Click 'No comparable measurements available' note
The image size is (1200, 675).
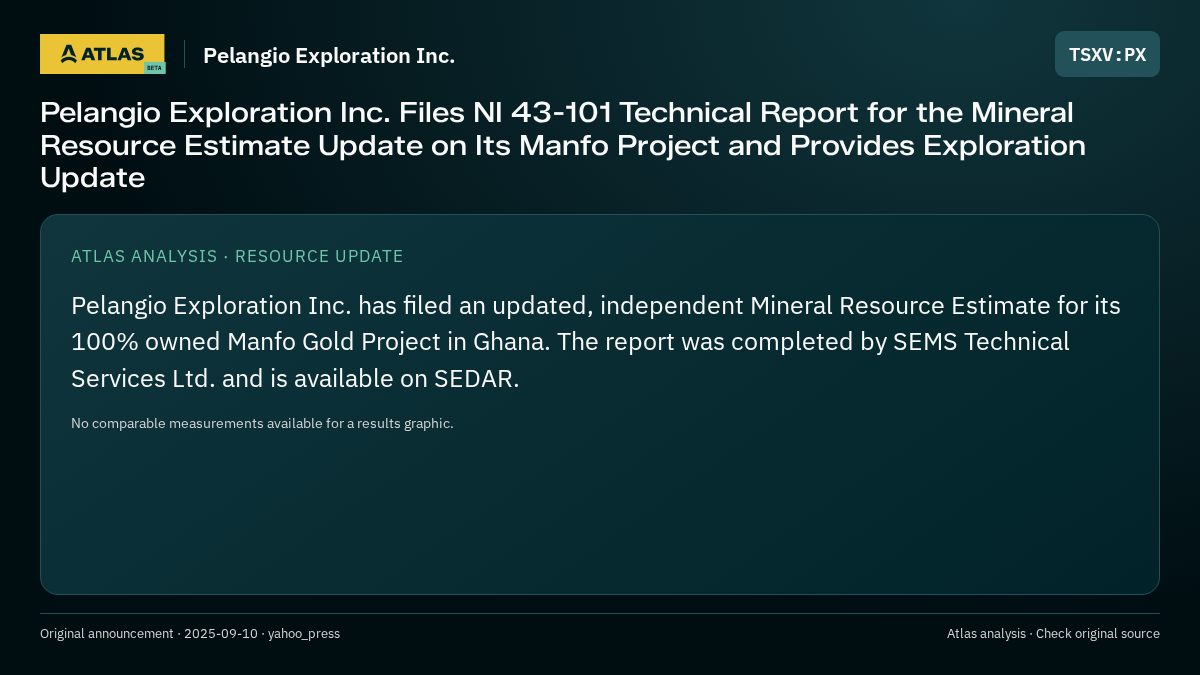pyautogui.click(x=262, y=423)
